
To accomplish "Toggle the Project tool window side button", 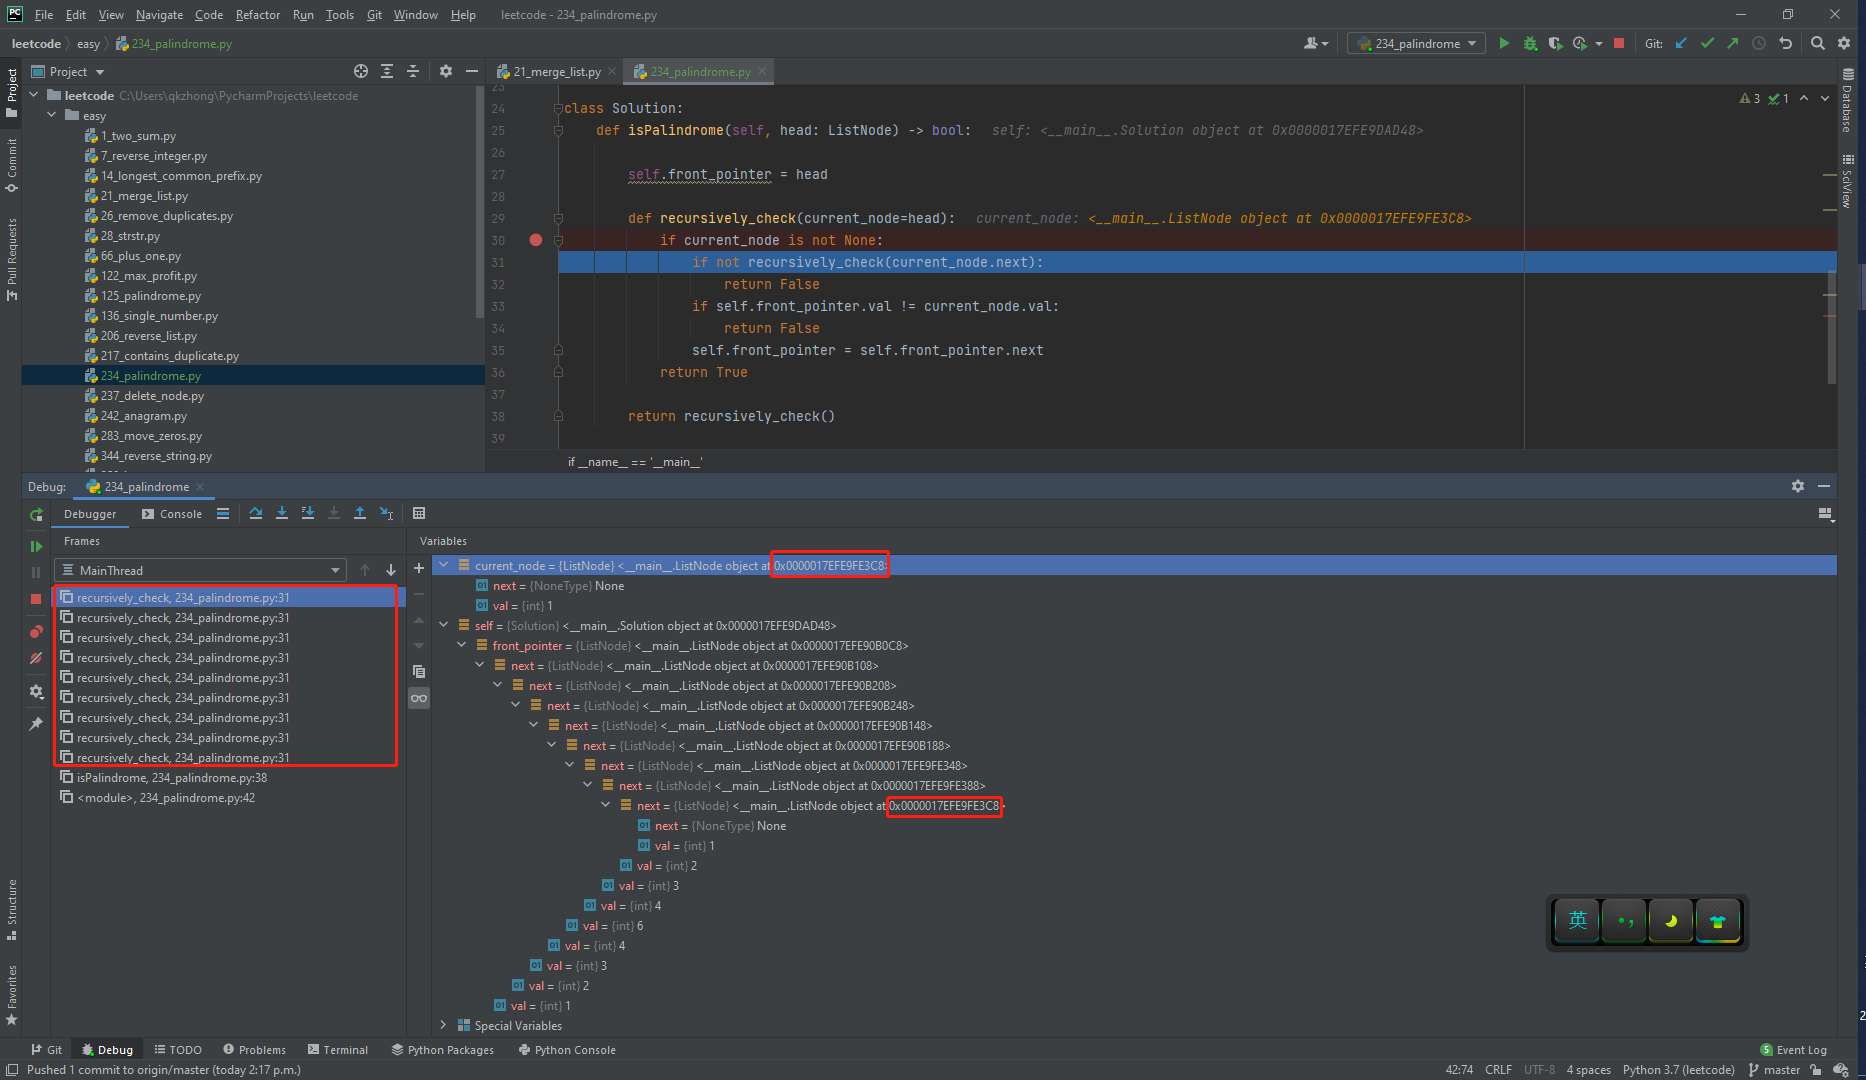I will pyautogui.click(x=11, y=92).
